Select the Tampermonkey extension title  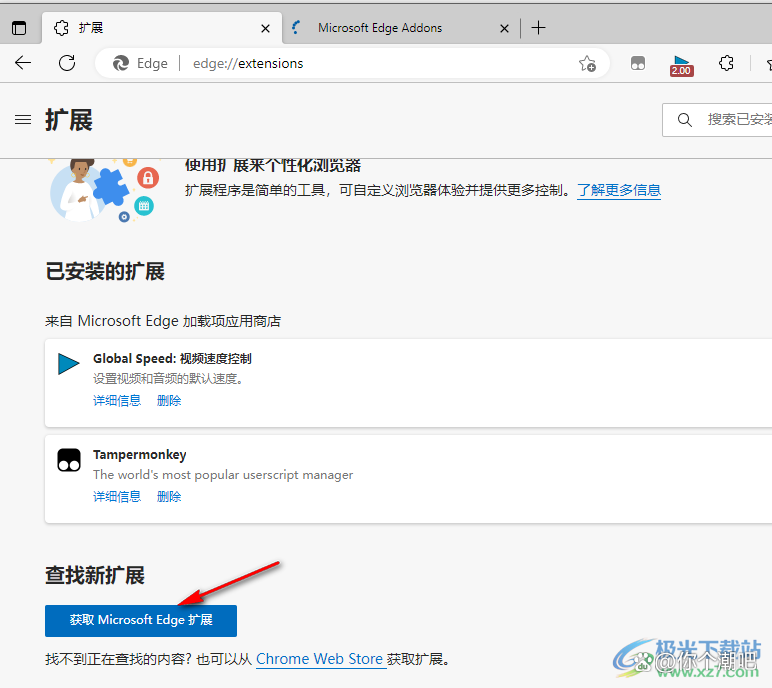pos(140,455)
